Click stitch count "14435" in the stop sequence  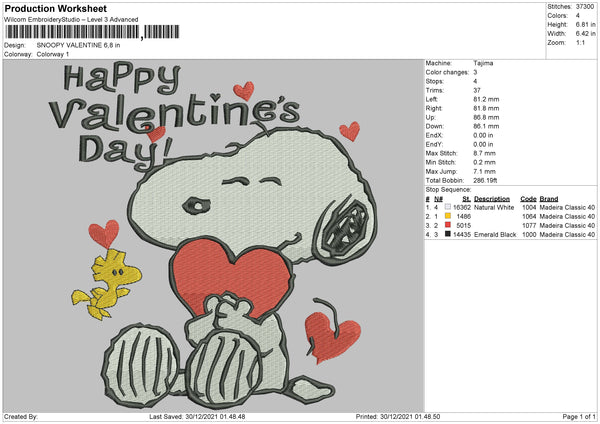point(462,235)
